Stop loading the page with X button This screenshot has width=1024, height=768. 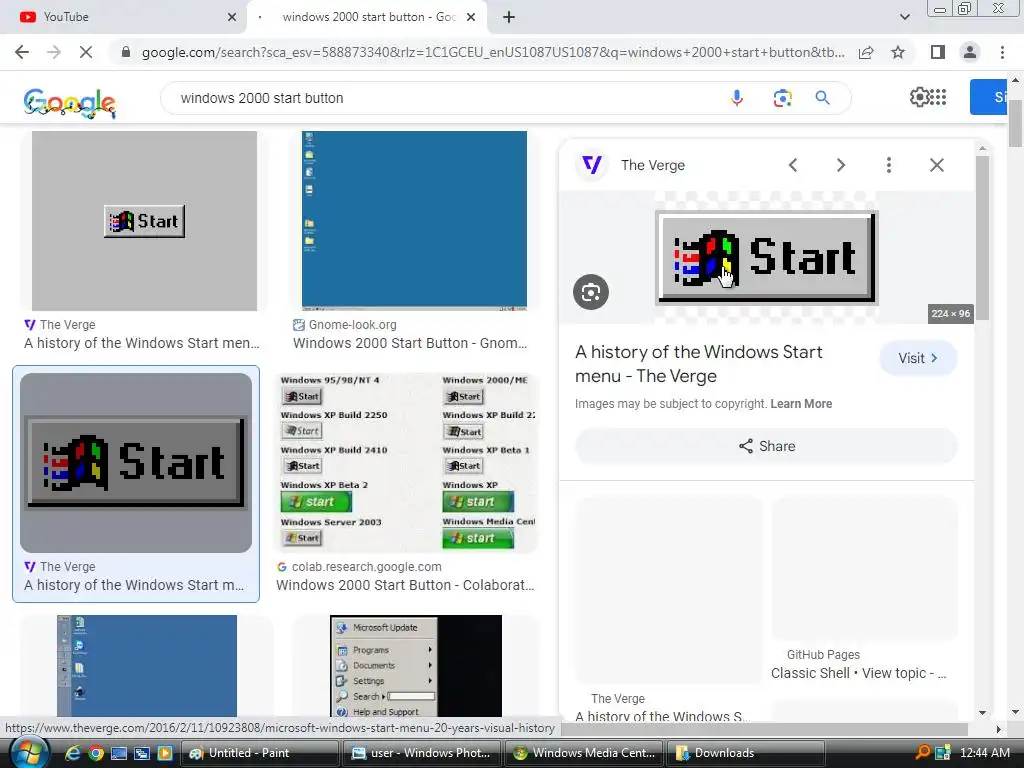(86, 52)
